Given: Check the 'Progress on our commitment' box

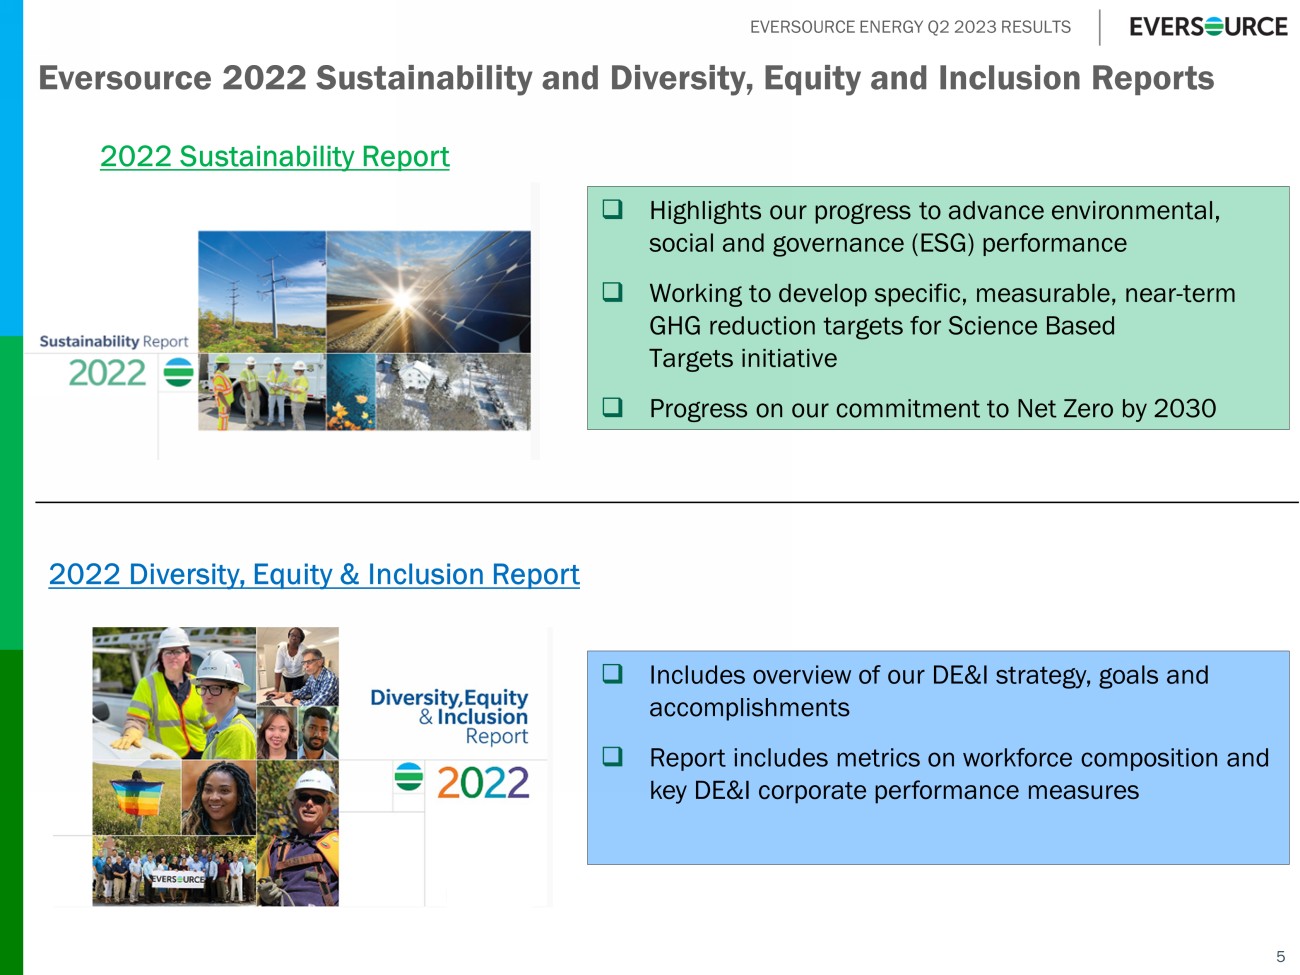Looking at the screenshot, I should [612, 408].
